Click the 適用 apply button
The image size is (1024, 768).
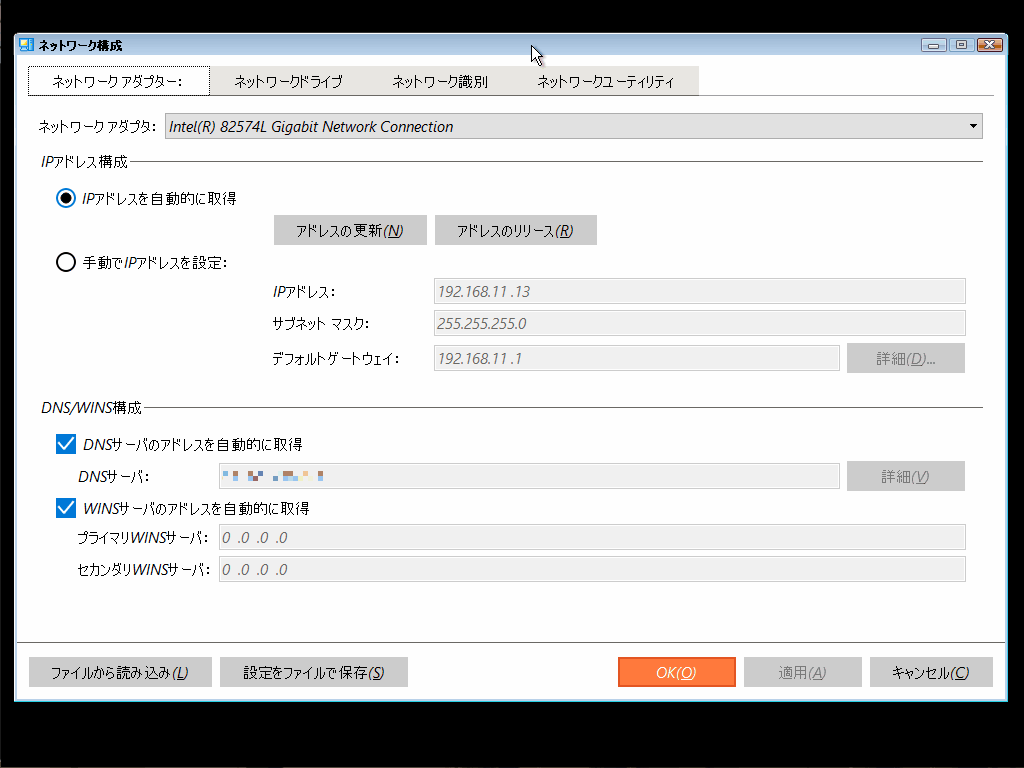[802, 672]
